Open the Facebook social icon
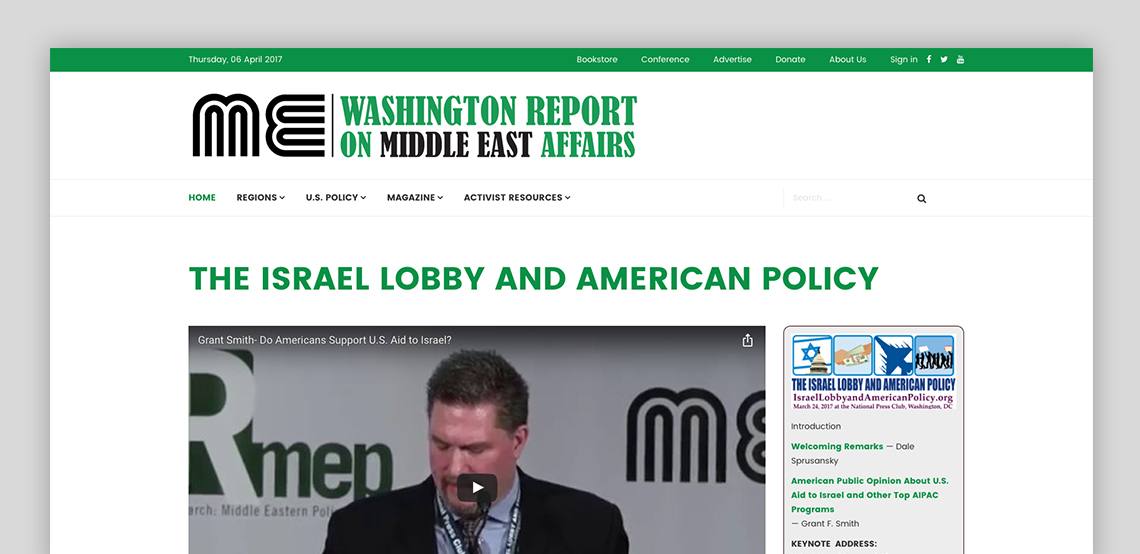 [x=928, y=60]
